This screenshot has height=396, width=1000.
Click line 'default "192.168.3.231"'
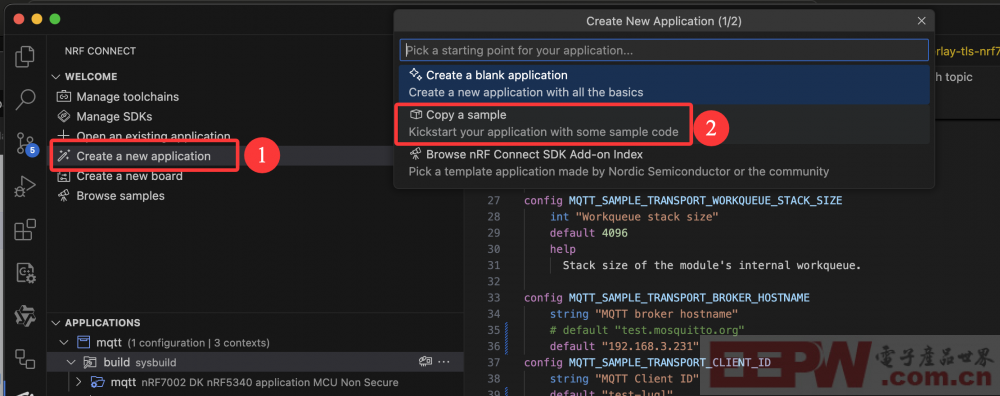pyautogui.click(x=624, y=346)
